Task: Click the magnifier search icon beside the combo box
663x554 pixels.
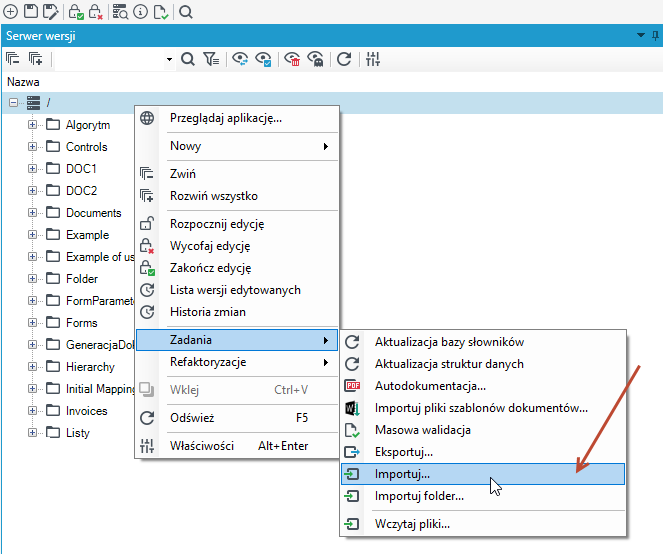Action: [x=188, y=59]
